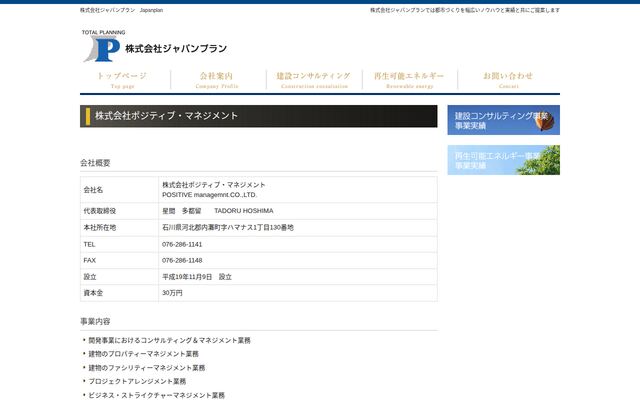The image size is (640, 400).
Task: Click fax number 076-286-1148
Action: pyautogui.click(x=182, y=260)
